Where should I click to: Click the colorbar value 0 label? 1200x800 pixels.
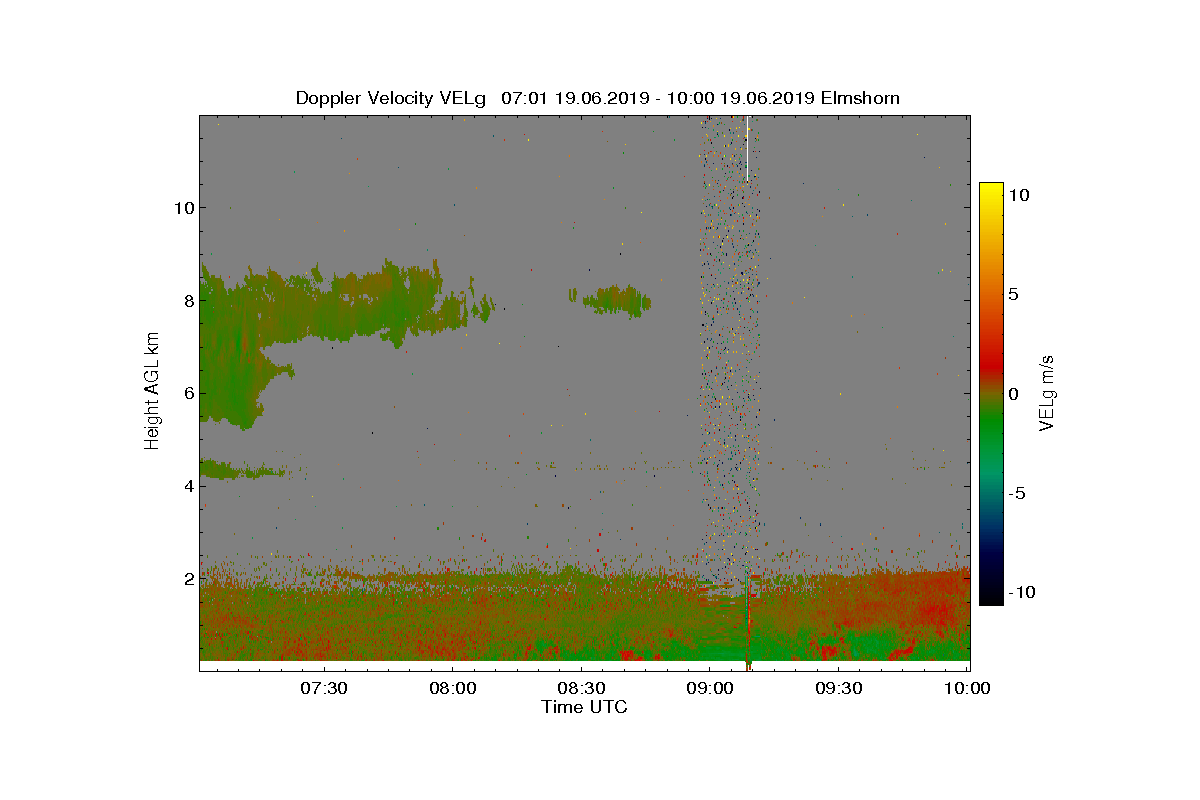[1013, 394]
